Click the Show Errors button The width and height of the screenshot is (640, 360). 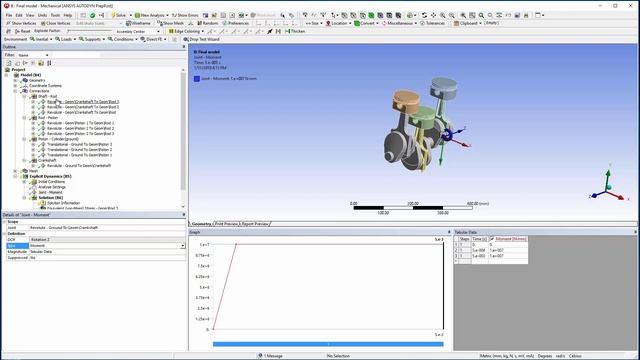185,15
